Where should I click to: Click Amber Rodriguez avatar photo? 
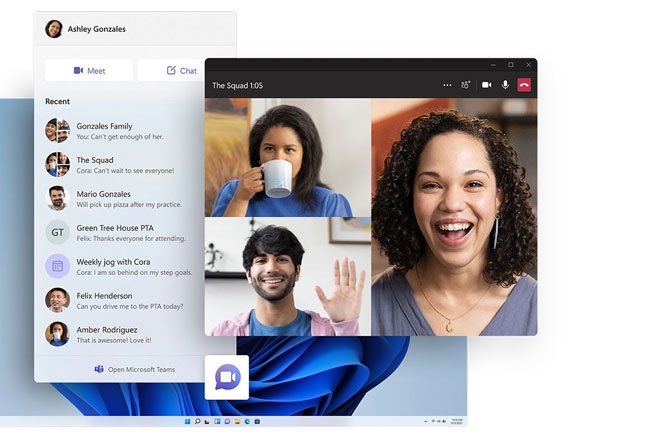pos(57,334)
